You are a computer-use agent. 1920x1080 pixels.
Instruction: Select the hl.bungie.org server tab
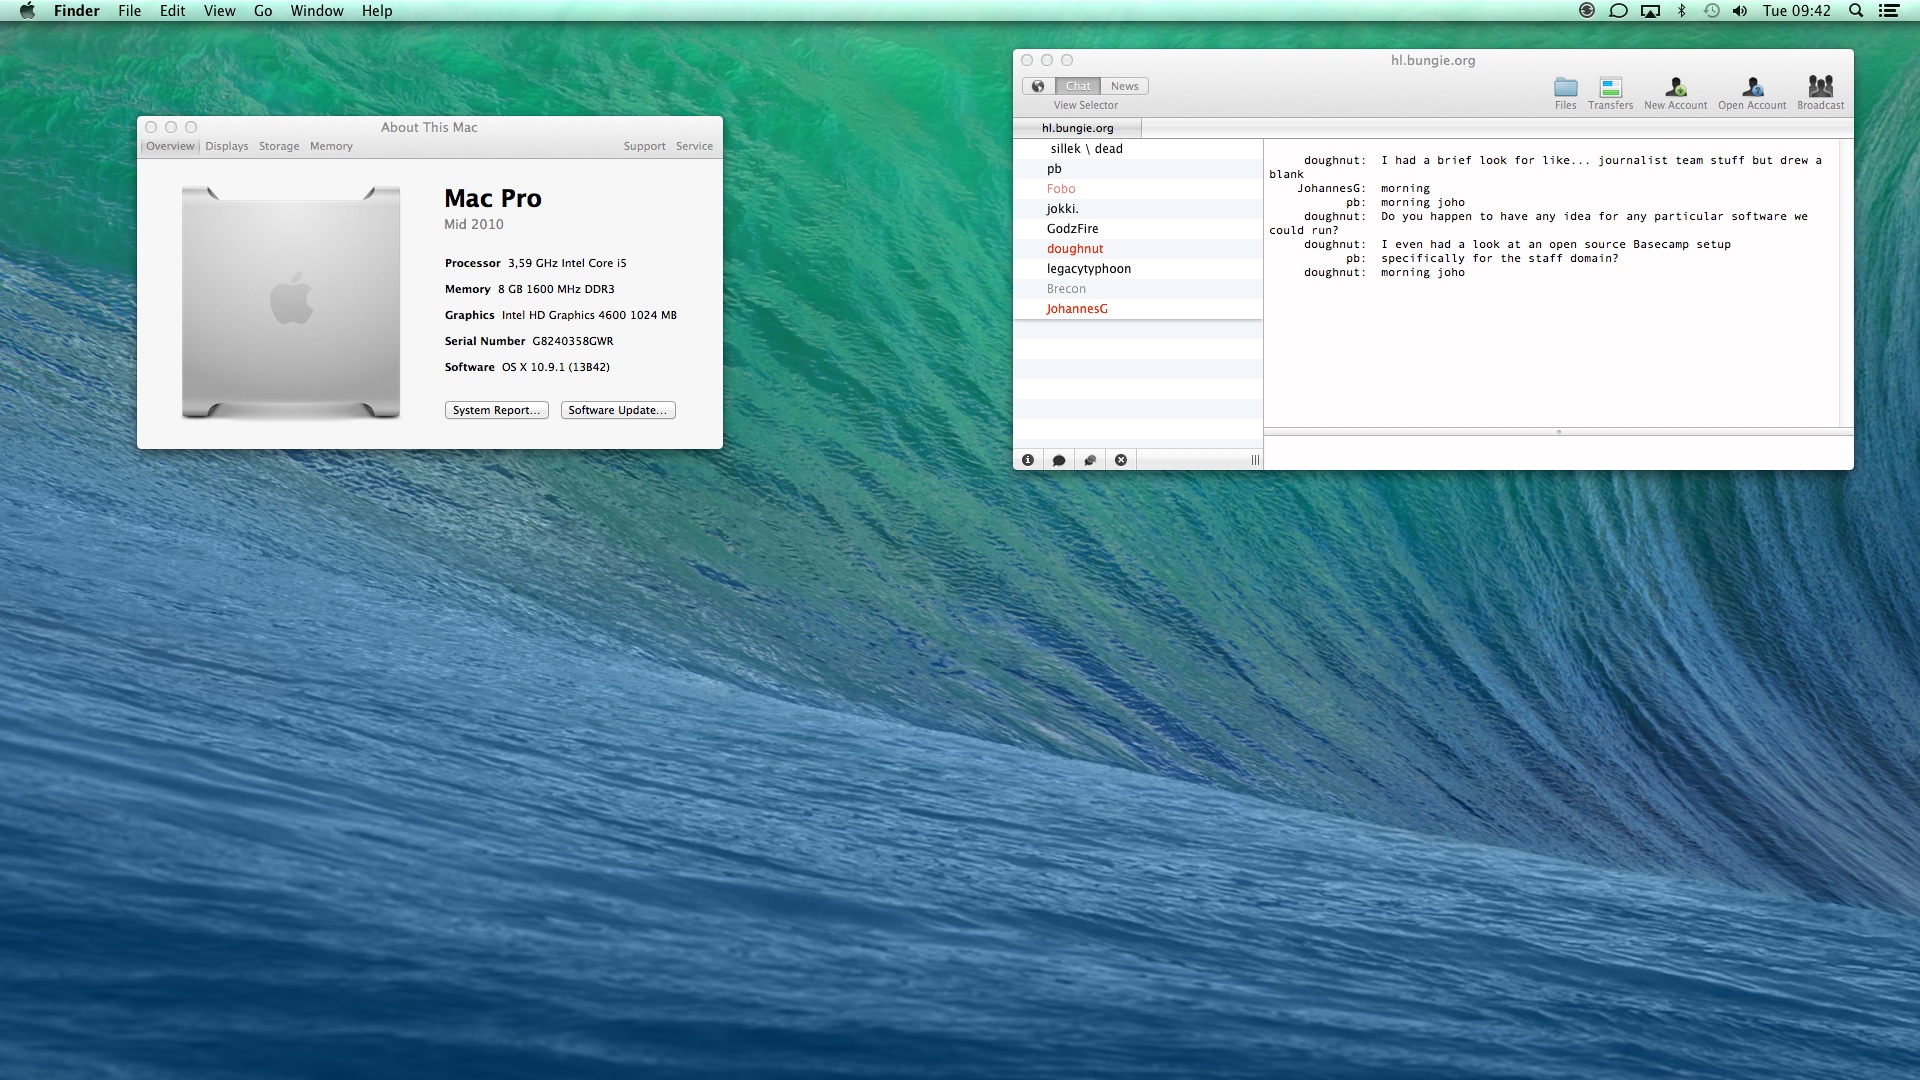click(x=1077, y=128)
